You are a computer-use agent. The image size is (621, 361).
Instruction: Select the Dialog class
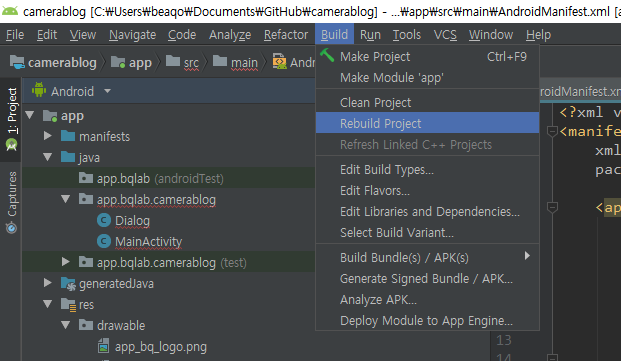pos(132,220)
